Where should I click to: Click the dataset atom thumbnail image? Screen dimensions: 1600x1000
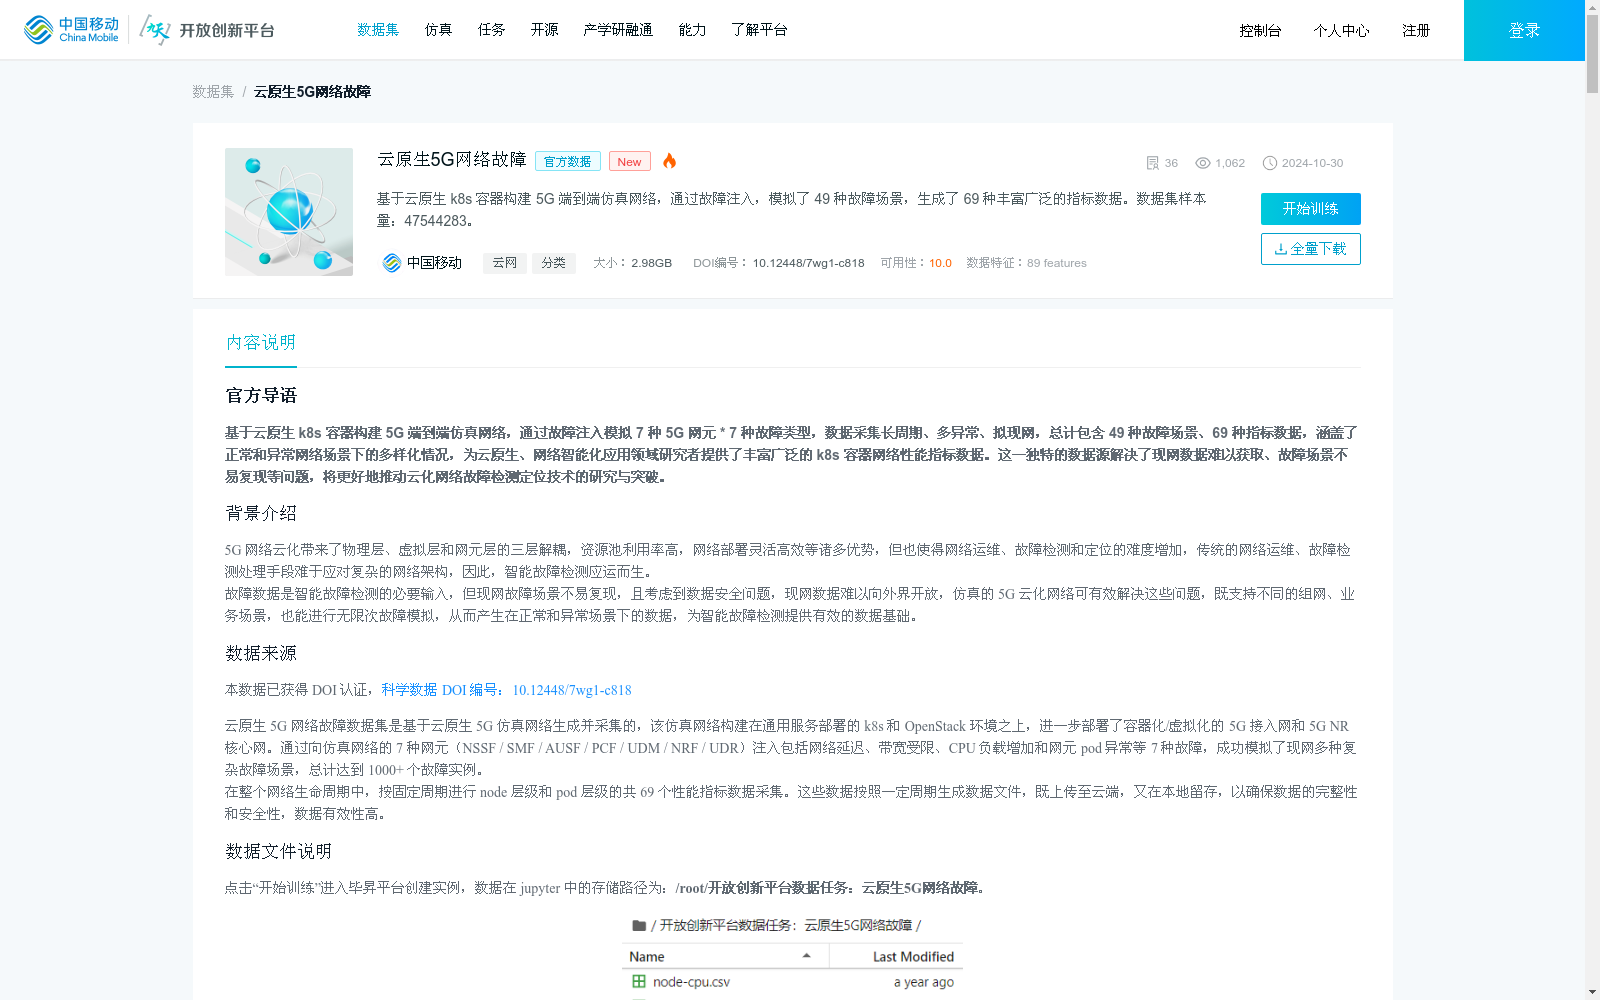(289, 212)
